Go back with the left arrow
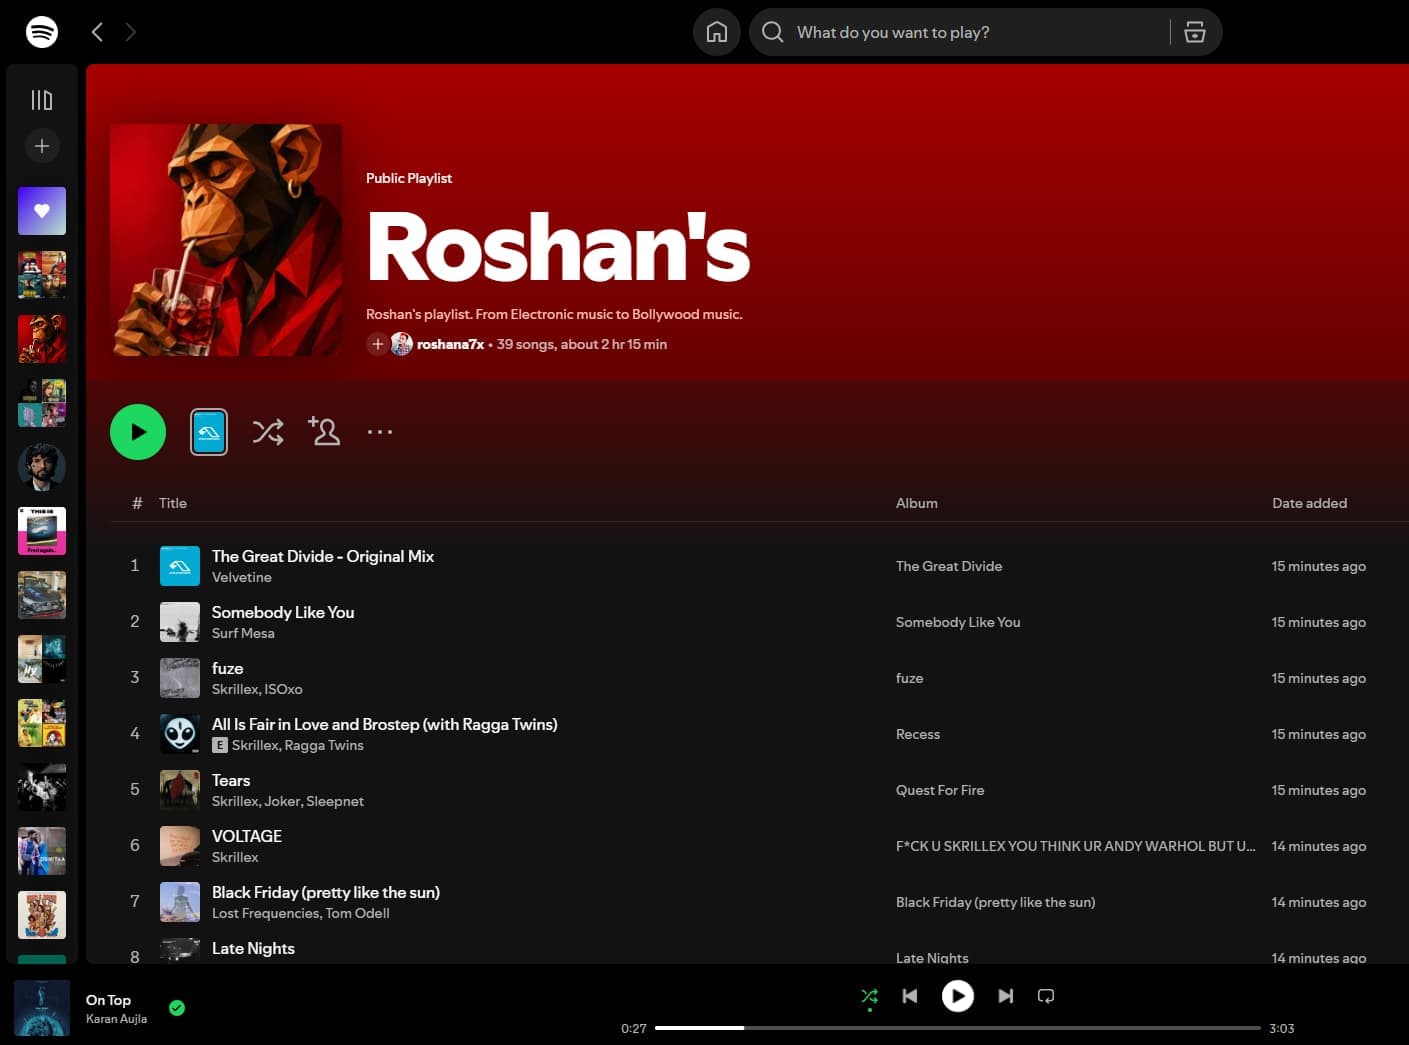 (97, 32)
